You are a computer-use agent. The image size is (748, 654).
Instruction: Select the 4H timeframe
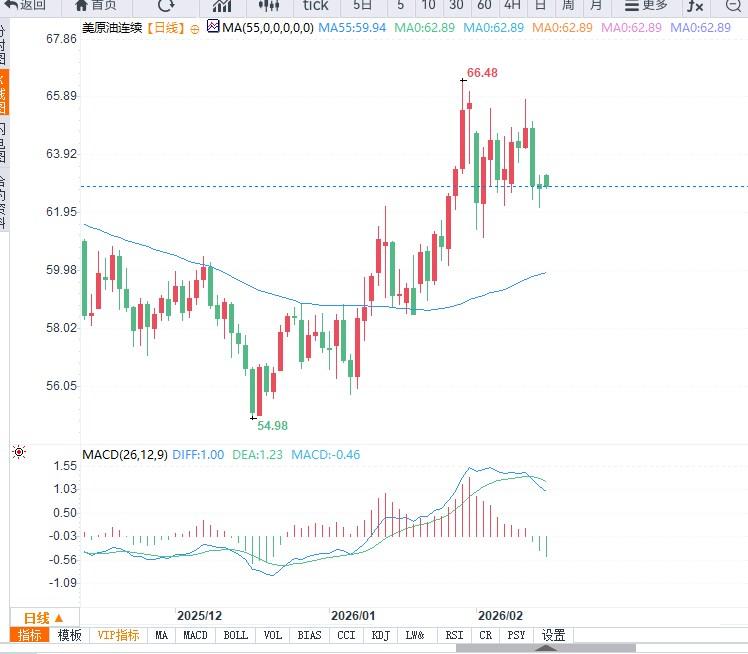click(x=512, y=5)
